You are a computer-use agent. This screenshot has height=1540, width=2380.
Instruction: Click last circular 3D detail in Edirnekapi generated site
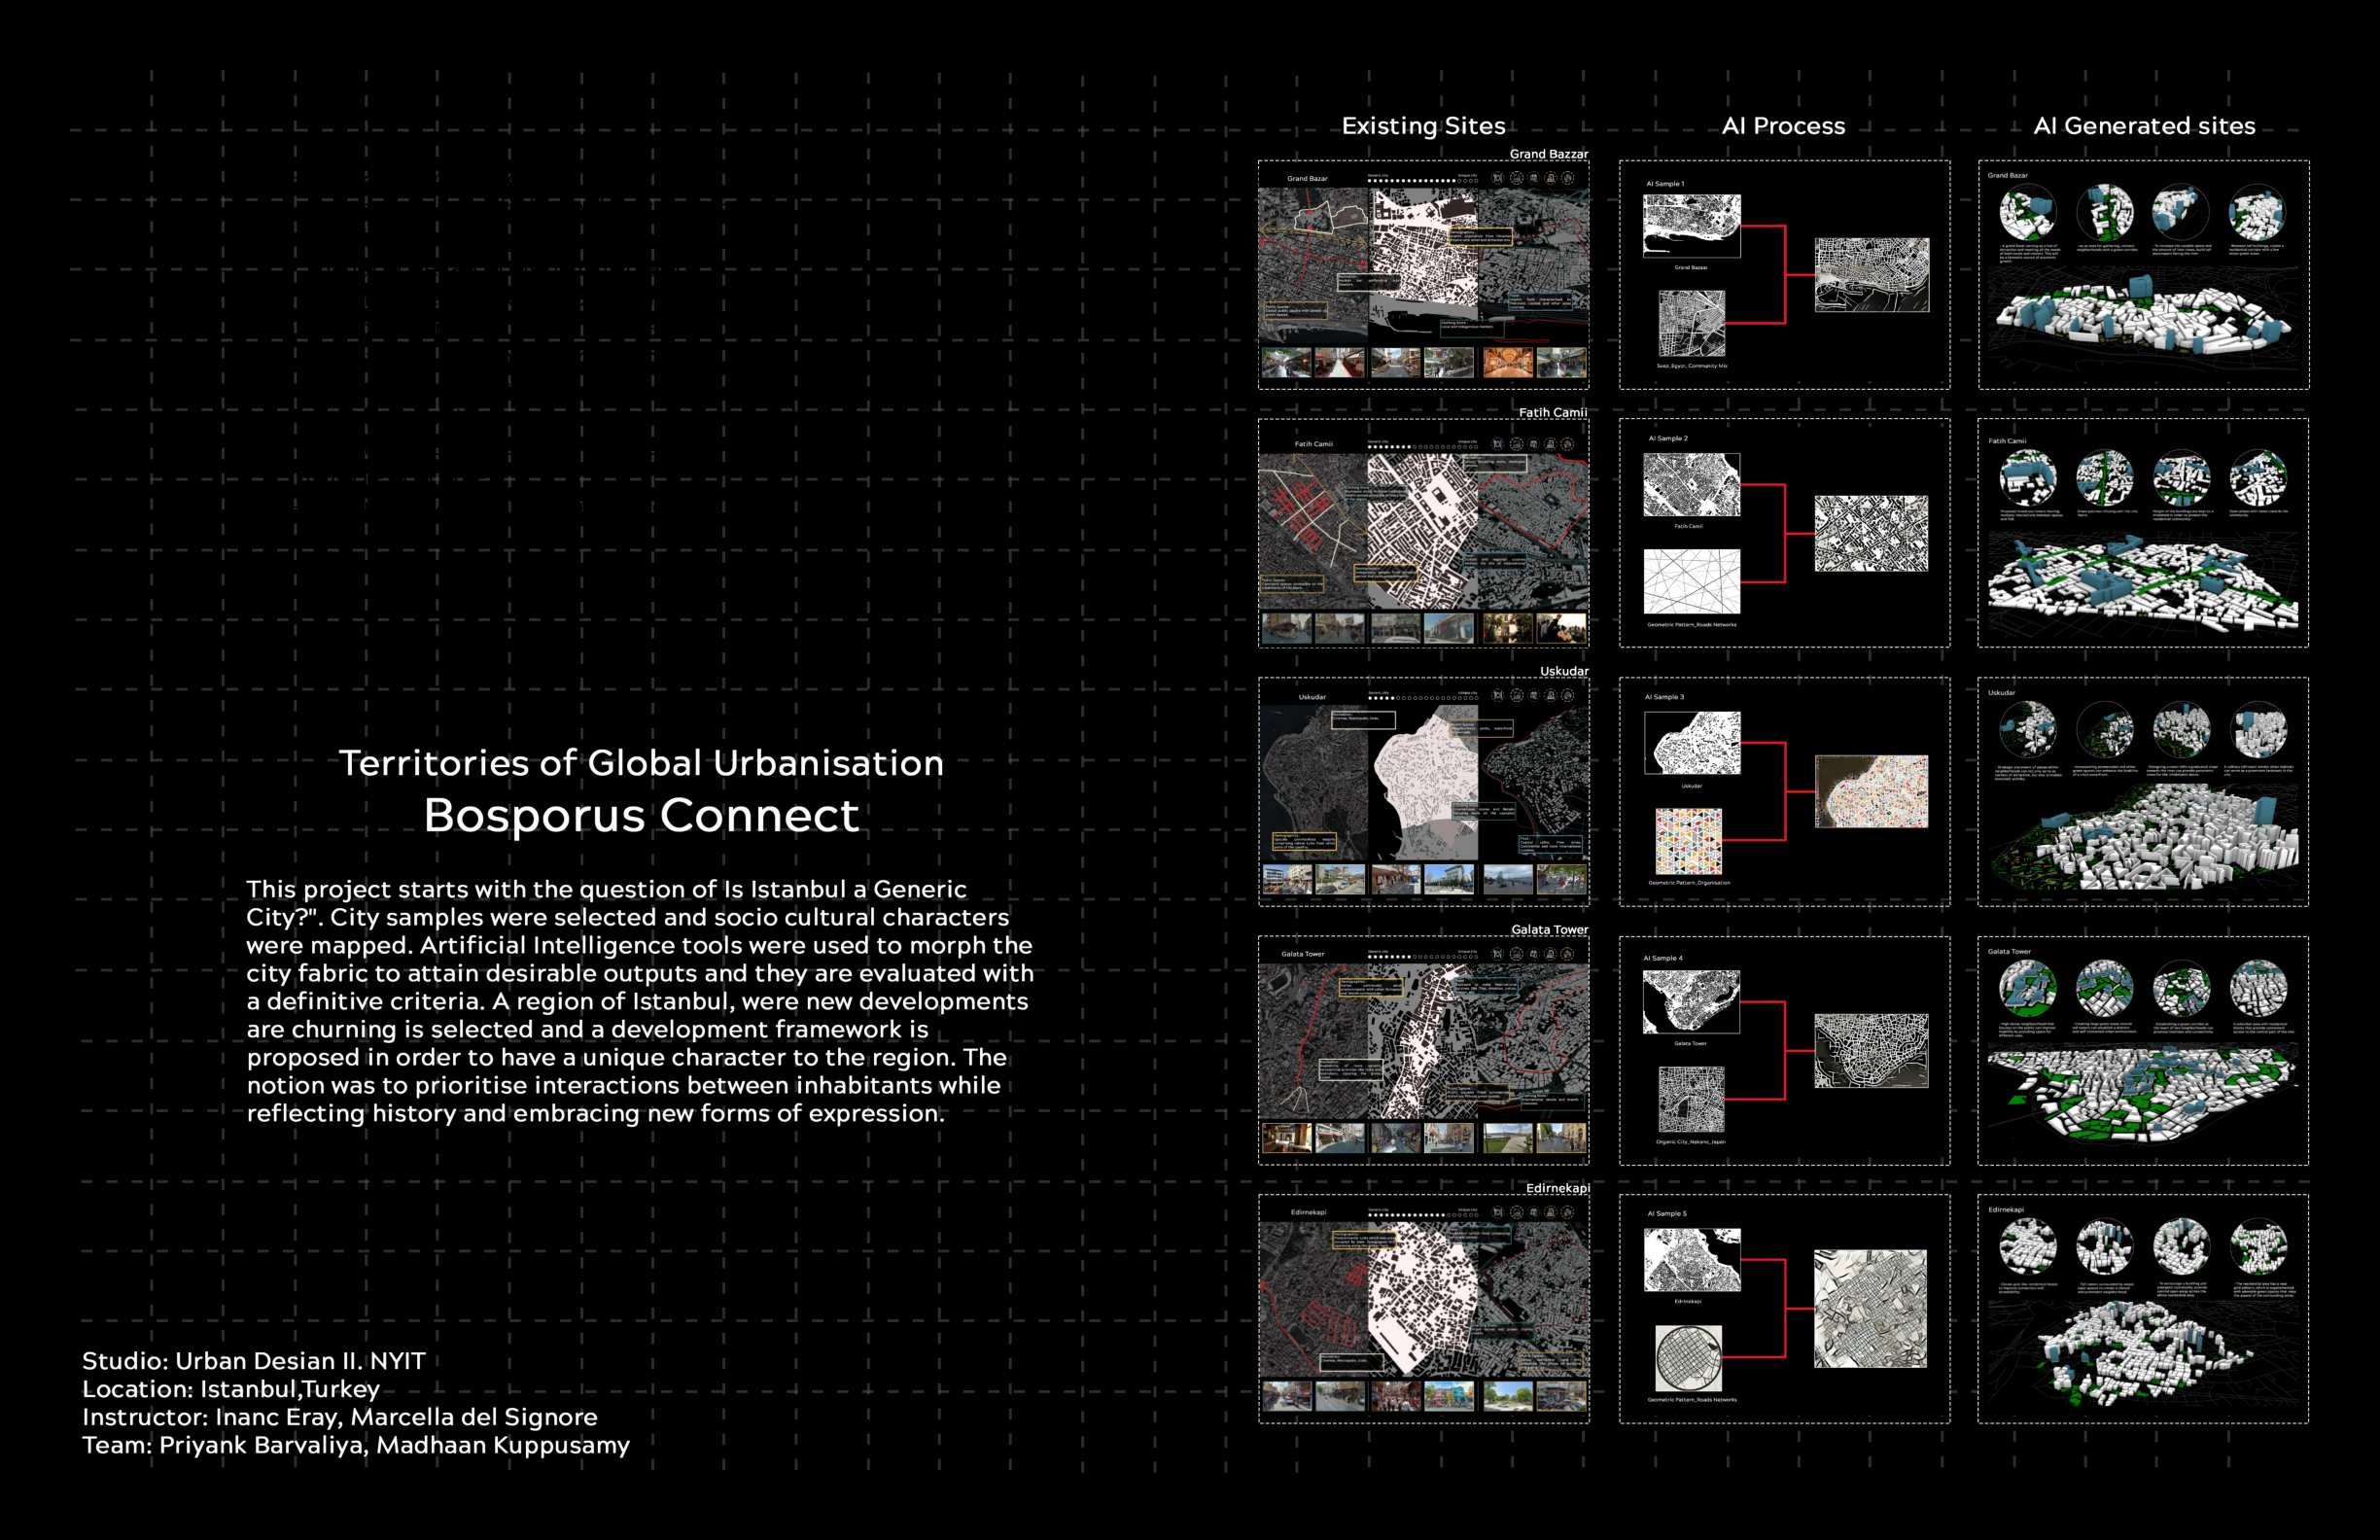tap(2258, 1248)
